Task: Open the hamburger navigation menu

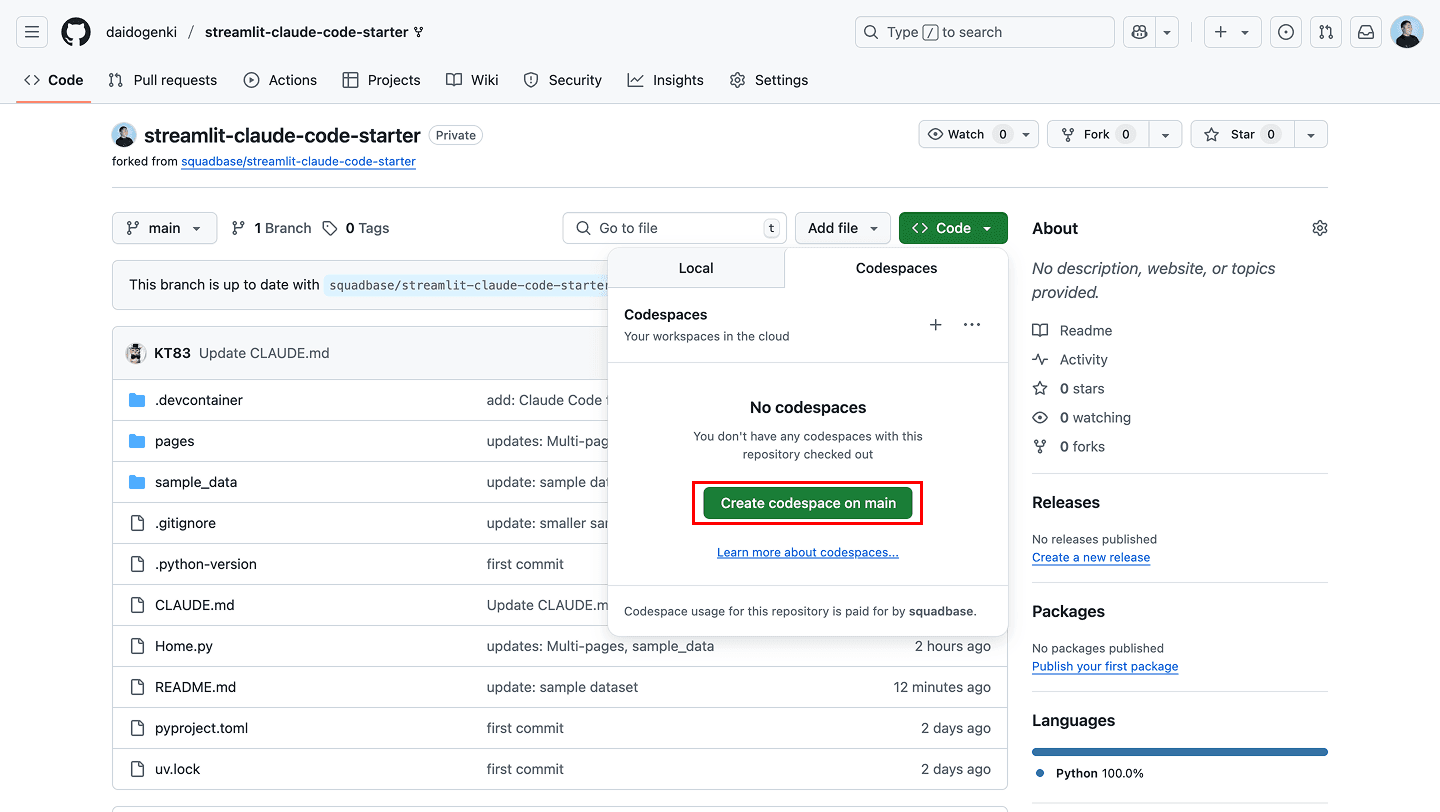Action: pyautogui.click(x=32, y=32)
